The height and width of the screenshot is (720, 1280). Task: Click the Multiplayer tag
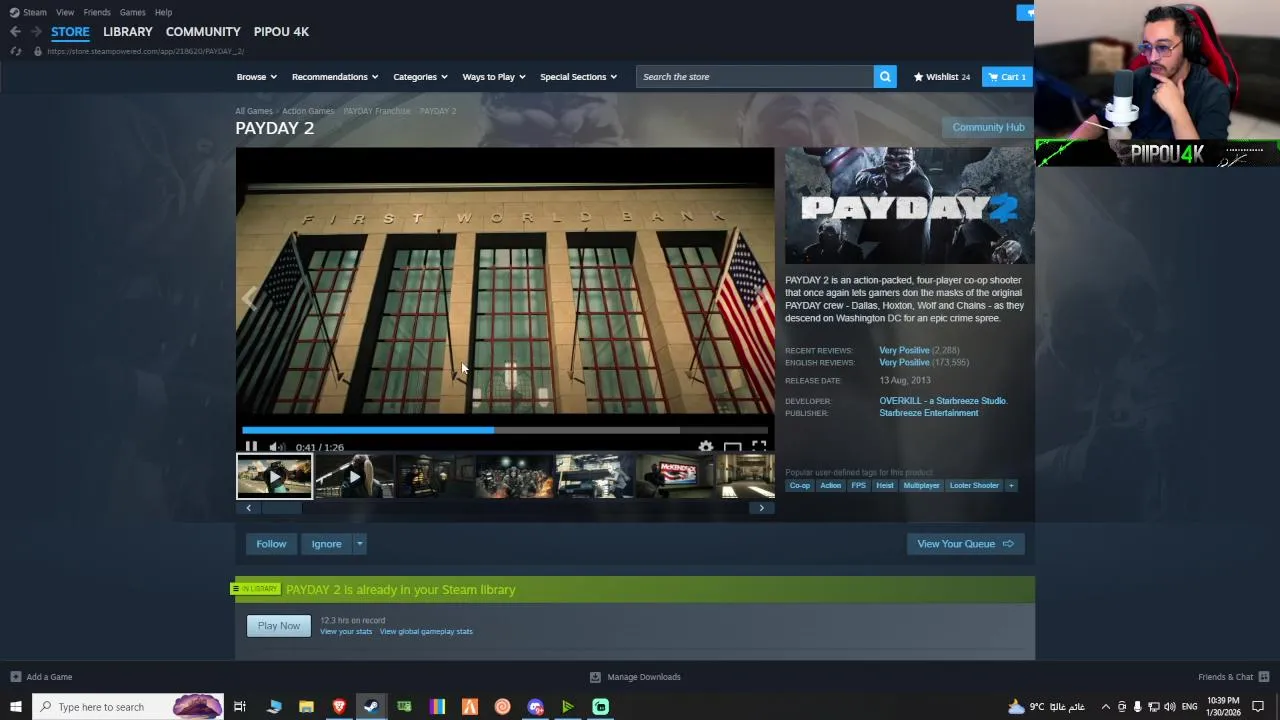click(x=921, y=486)
